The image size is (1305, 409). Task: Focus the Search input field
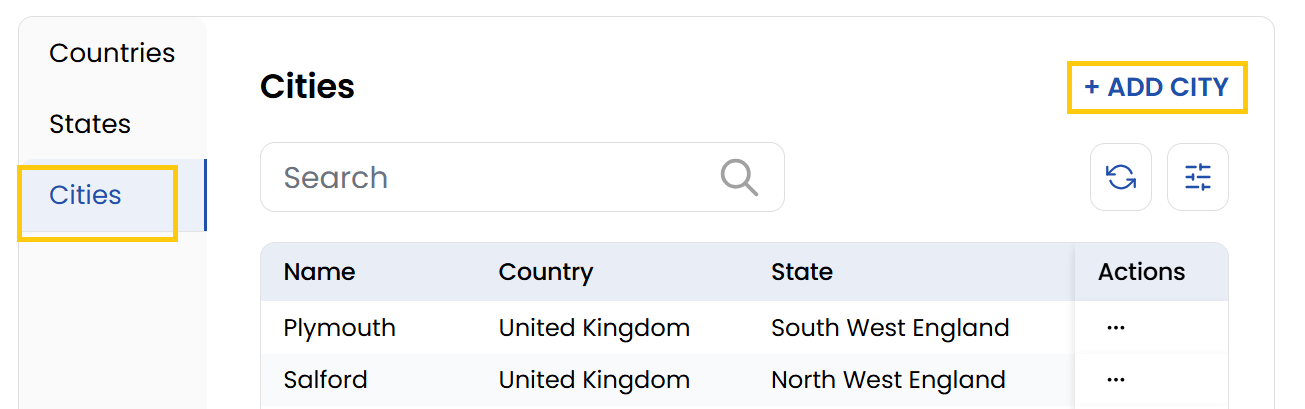tap(490, 178)
